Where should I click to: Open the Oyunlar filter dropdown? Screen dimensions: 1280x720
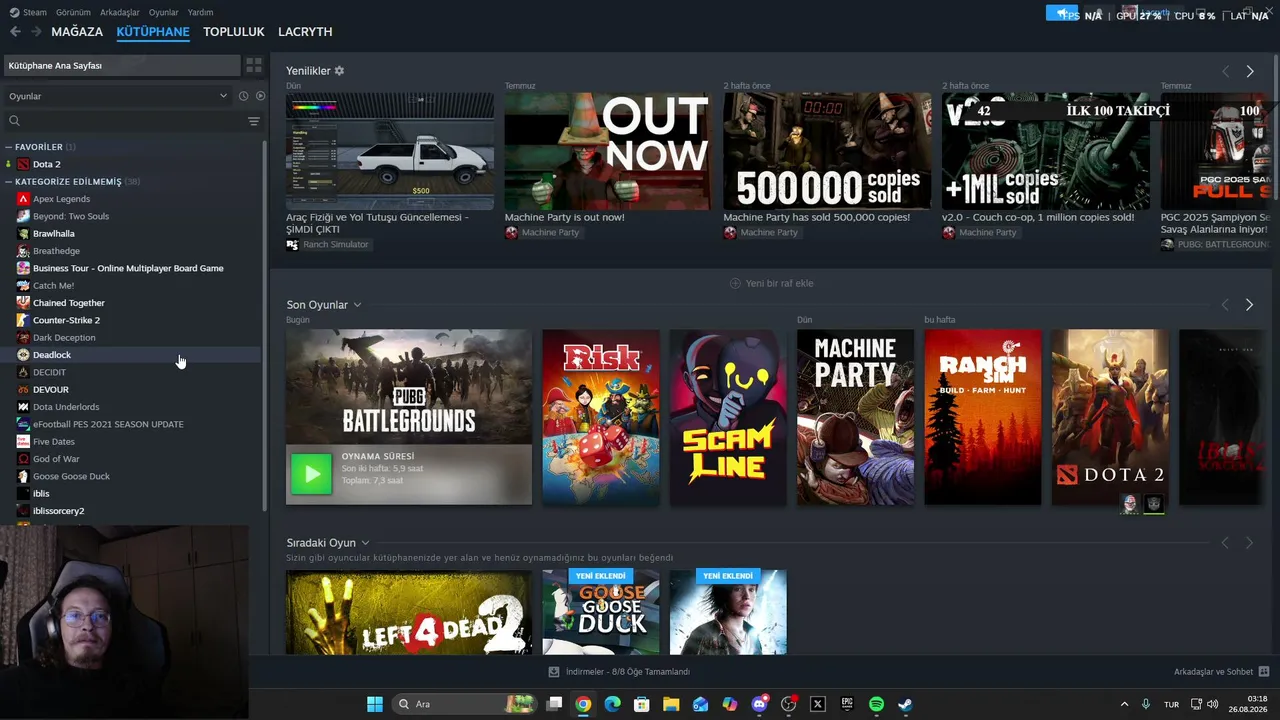pos(118,96)
